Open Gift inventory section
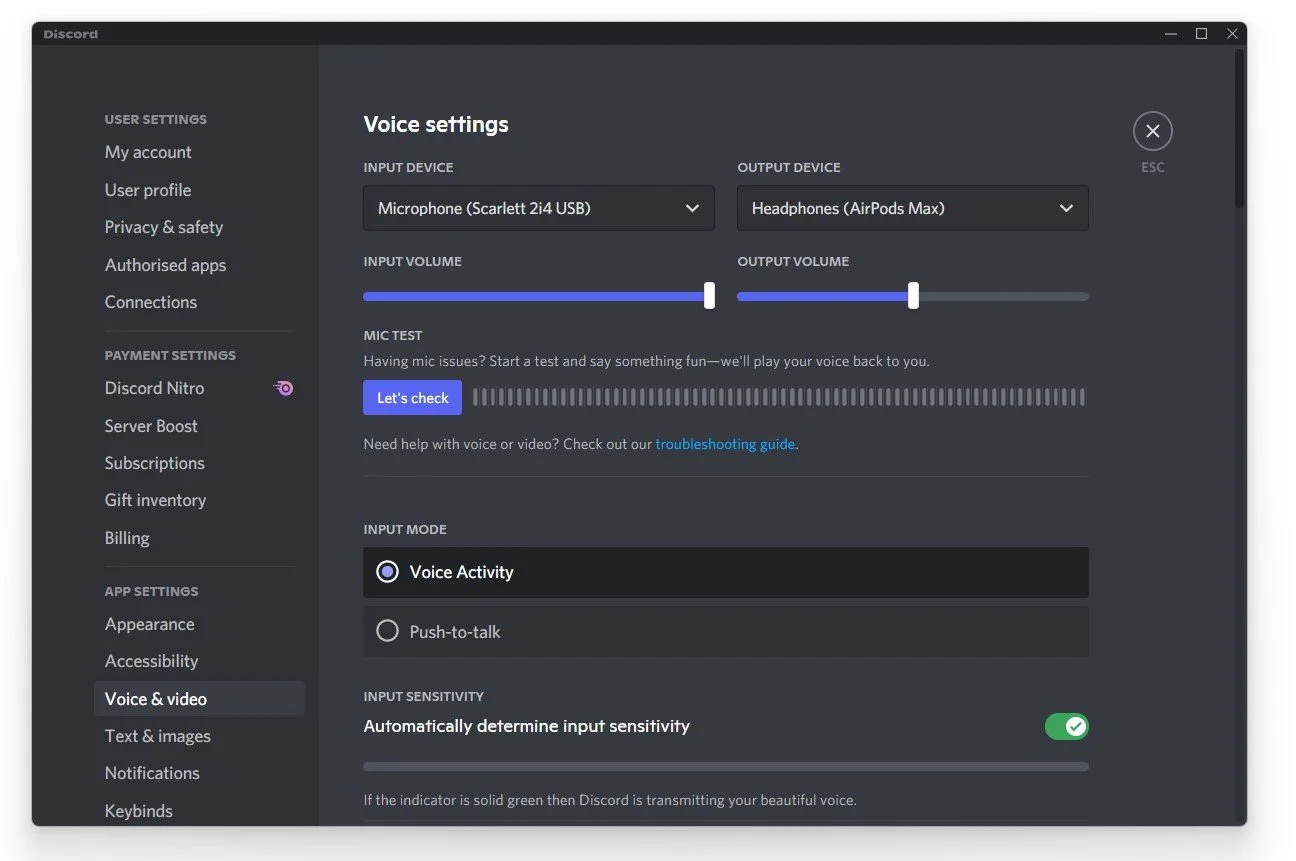 click(155, 500)
